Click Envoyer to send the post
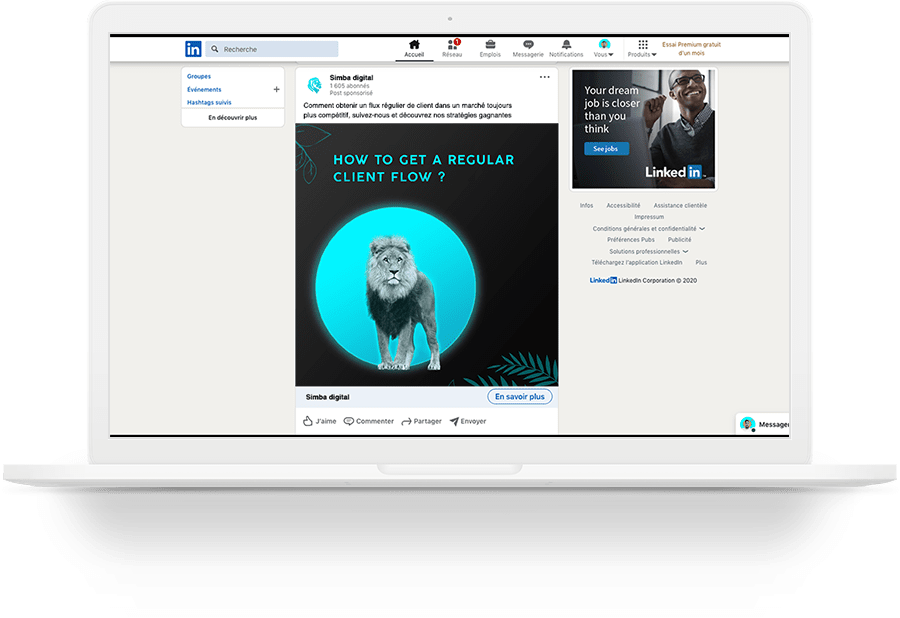The width and height of the screenshot is (900, 618). [x=468, y=421]
